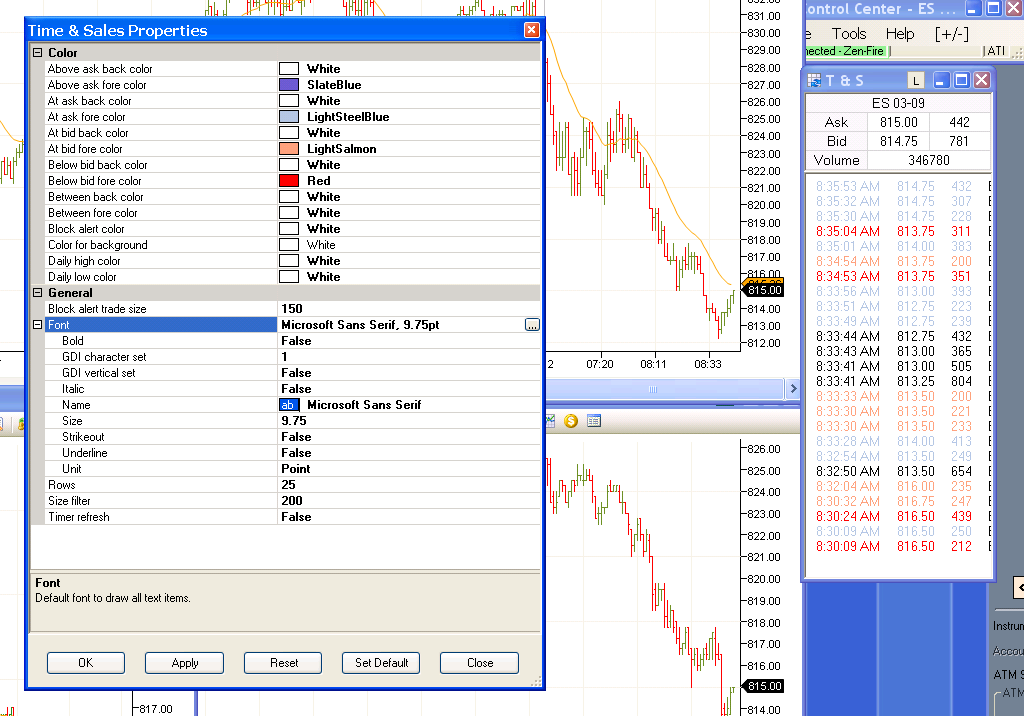
Task: Toggle the Bold value False
Action: pos(409,341)
